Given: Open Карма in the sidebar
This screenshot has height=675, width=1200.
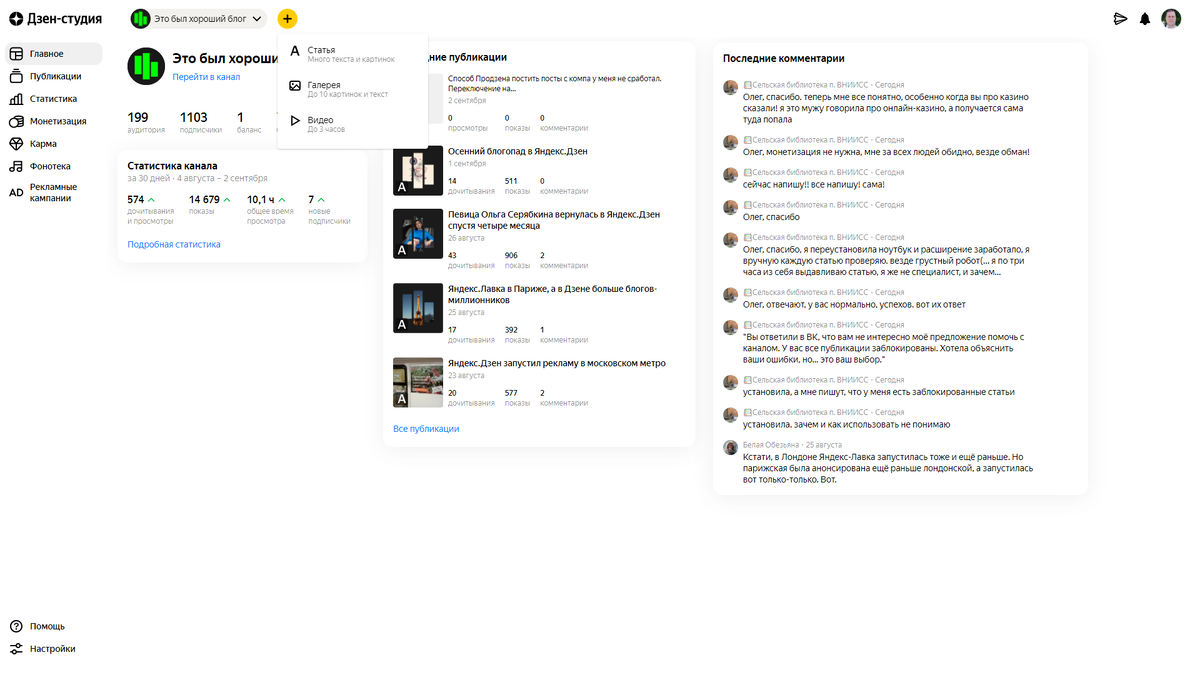Looking at the screenshot, I should (x=55, y=144).
